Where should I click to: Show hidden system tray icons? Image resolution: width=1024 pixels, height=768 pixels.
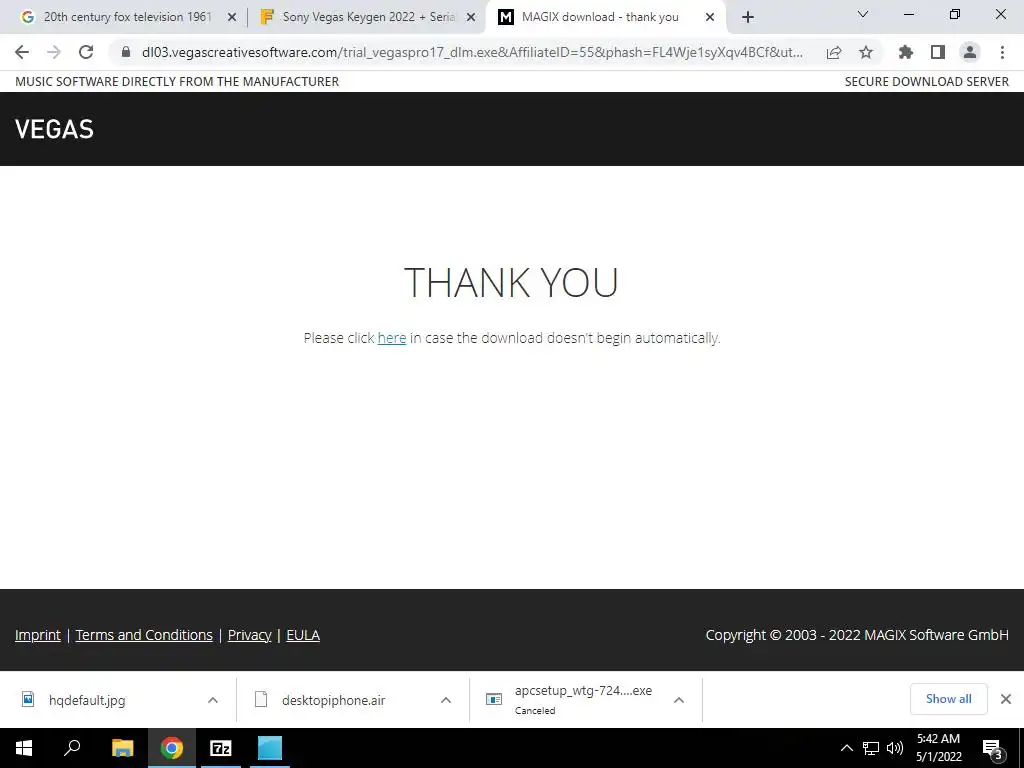(x=846, y=748)
